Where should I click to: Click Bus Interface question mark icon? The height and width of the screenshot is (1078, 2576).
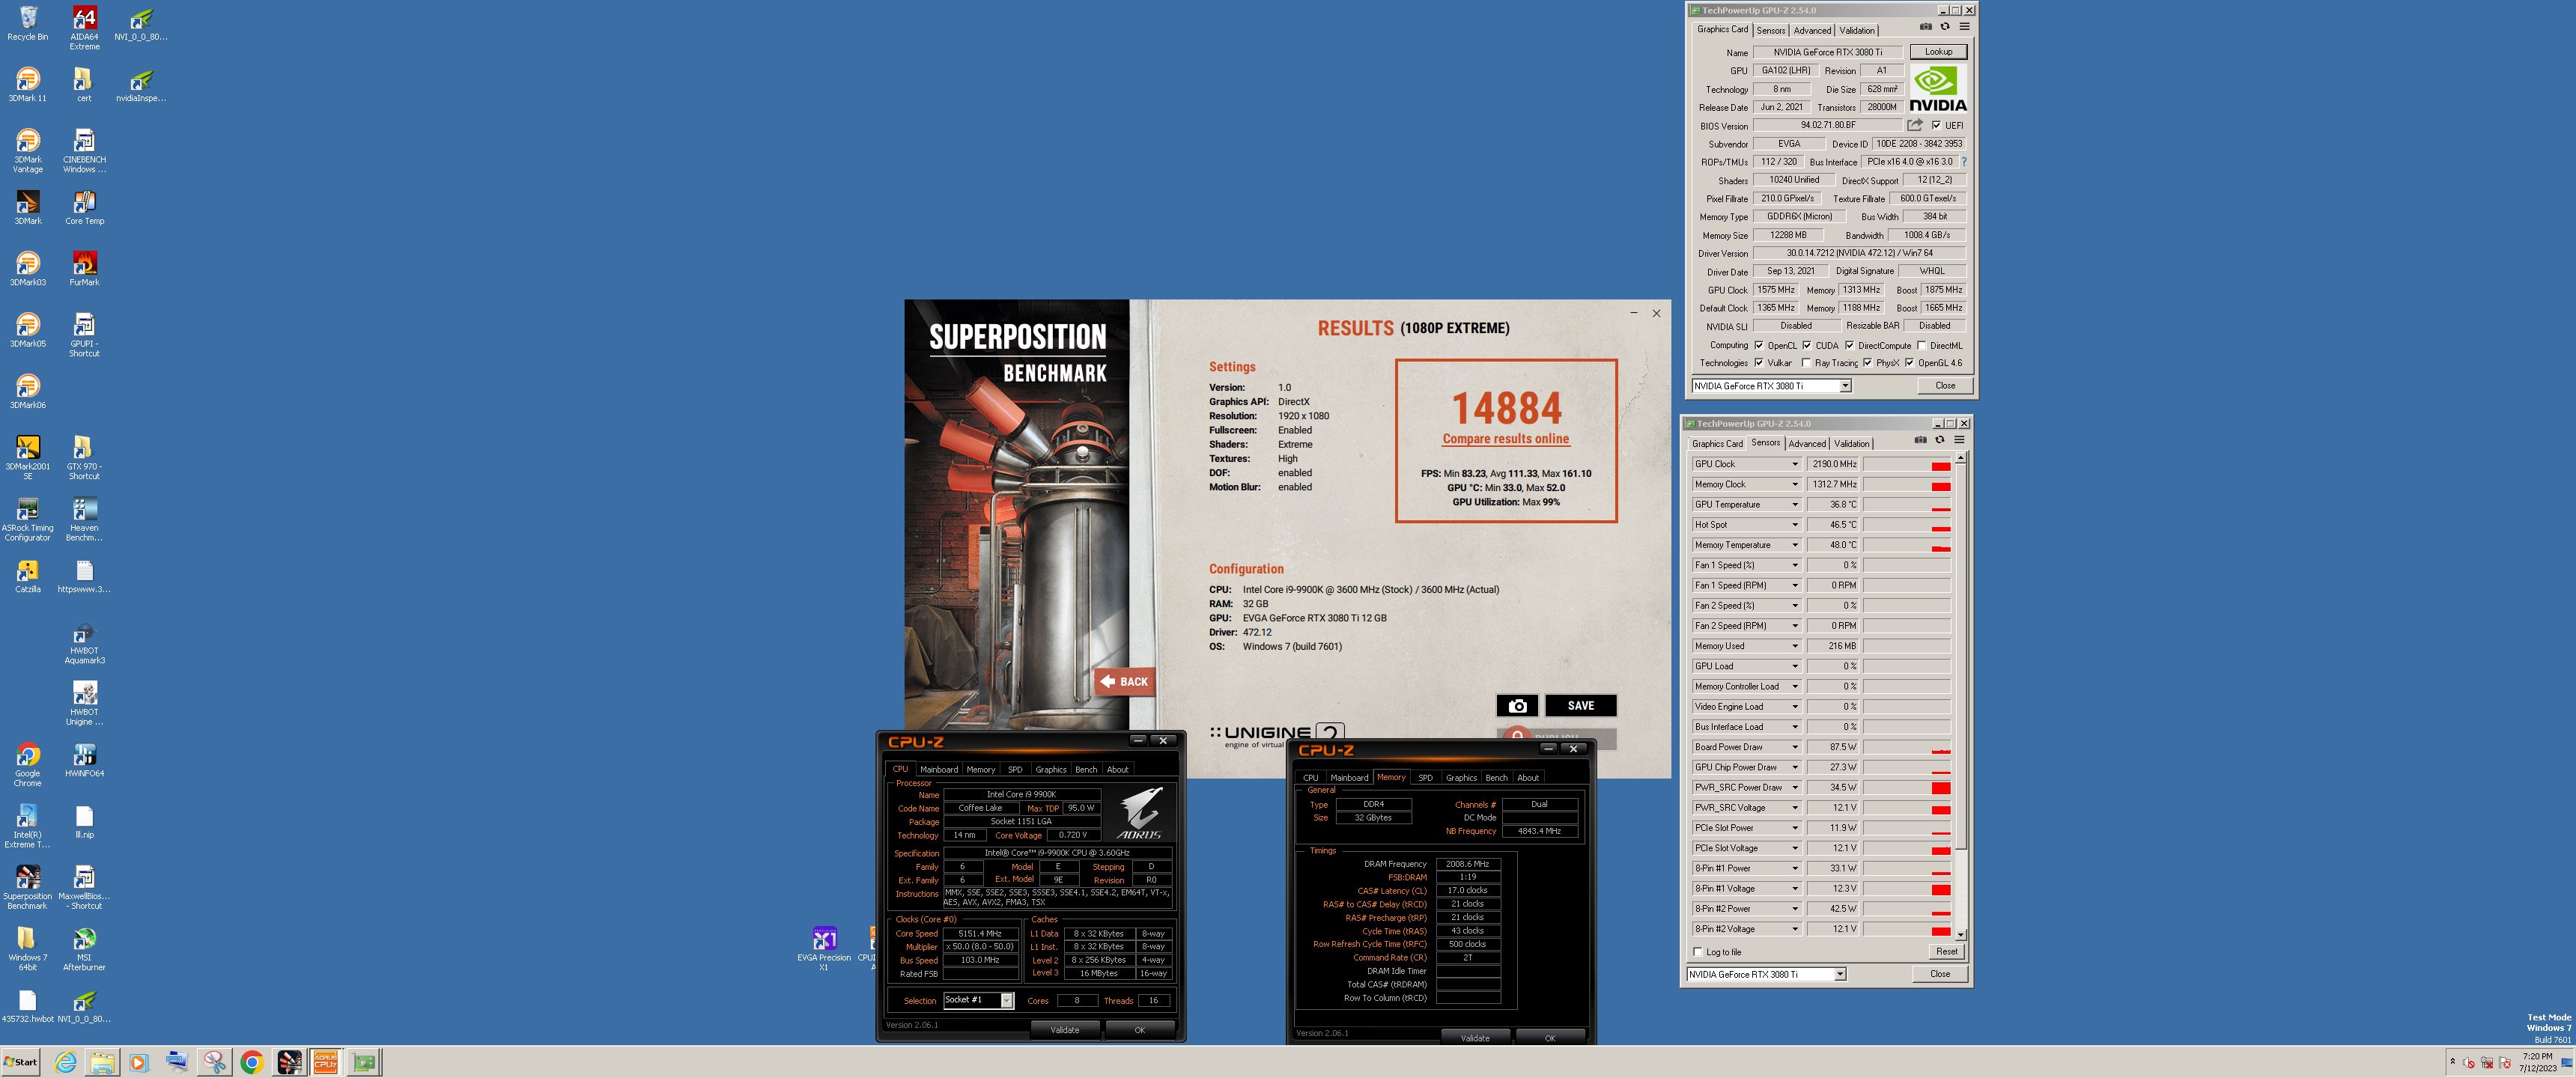tap(1963, 162)
